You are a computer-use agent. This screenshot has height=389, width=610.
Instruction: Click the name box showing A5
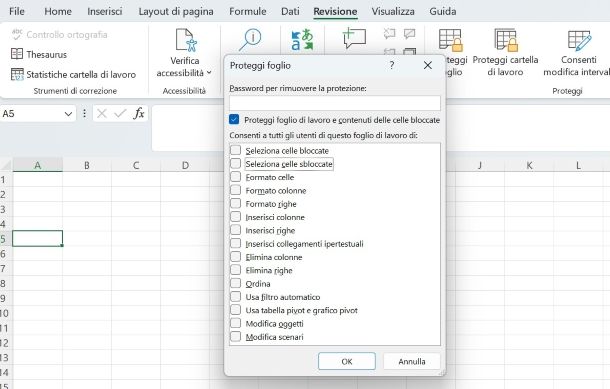[31, 114]
